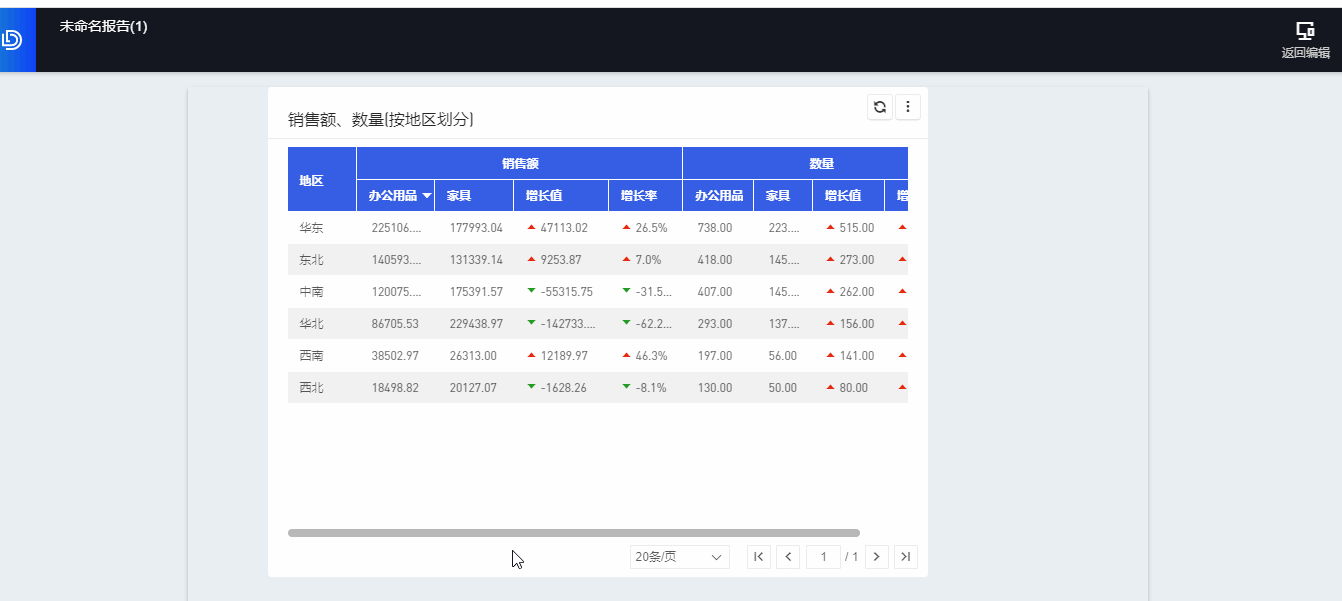Select the 中南 row label
This screenshot has width=1342, height=601.
tap(311, 292)
